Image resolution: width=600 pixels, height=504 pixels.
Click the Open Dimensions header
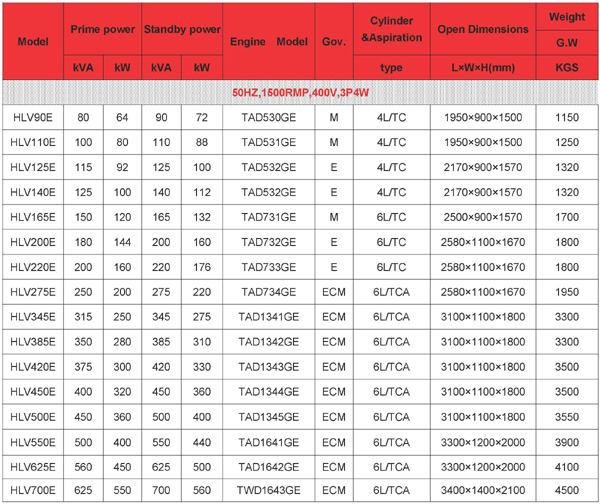(x=483, y=29)
